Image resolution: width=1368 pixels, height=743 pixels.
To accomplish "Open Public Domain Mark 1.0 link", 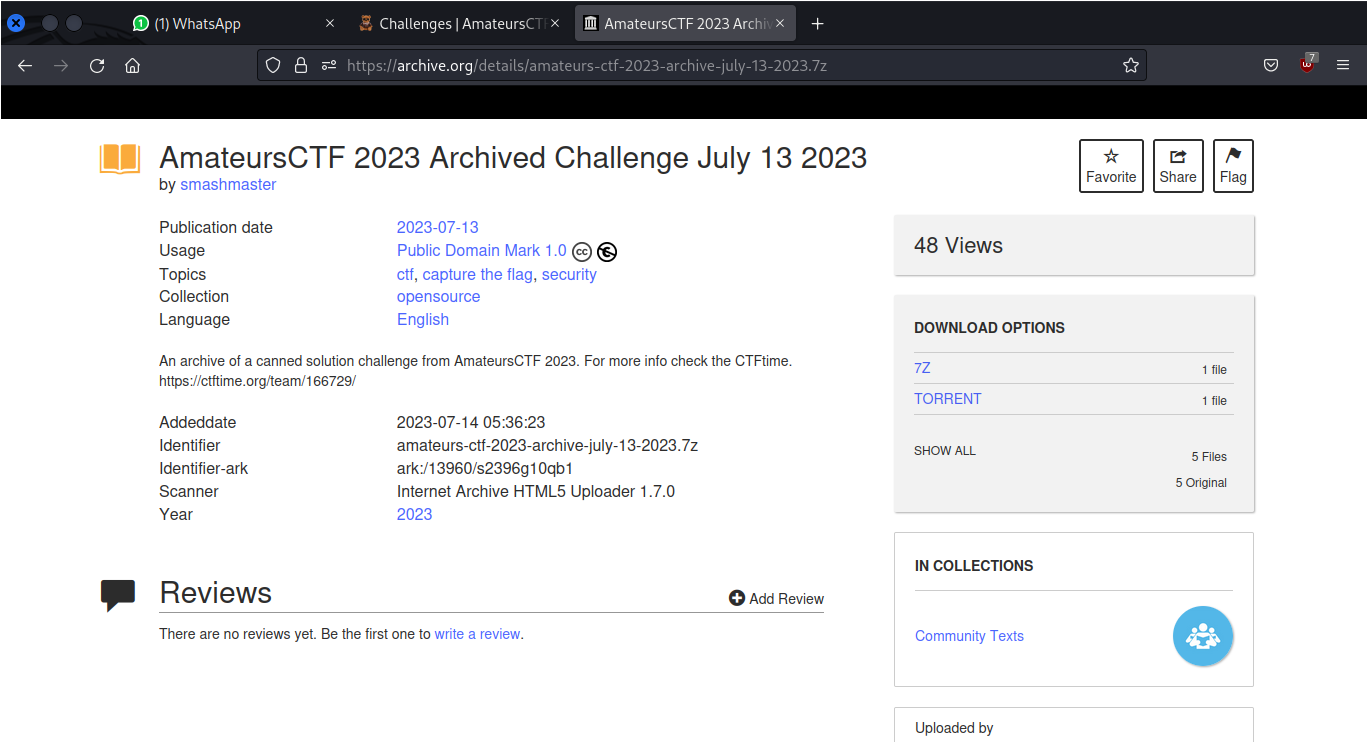I will coord(482,251).
